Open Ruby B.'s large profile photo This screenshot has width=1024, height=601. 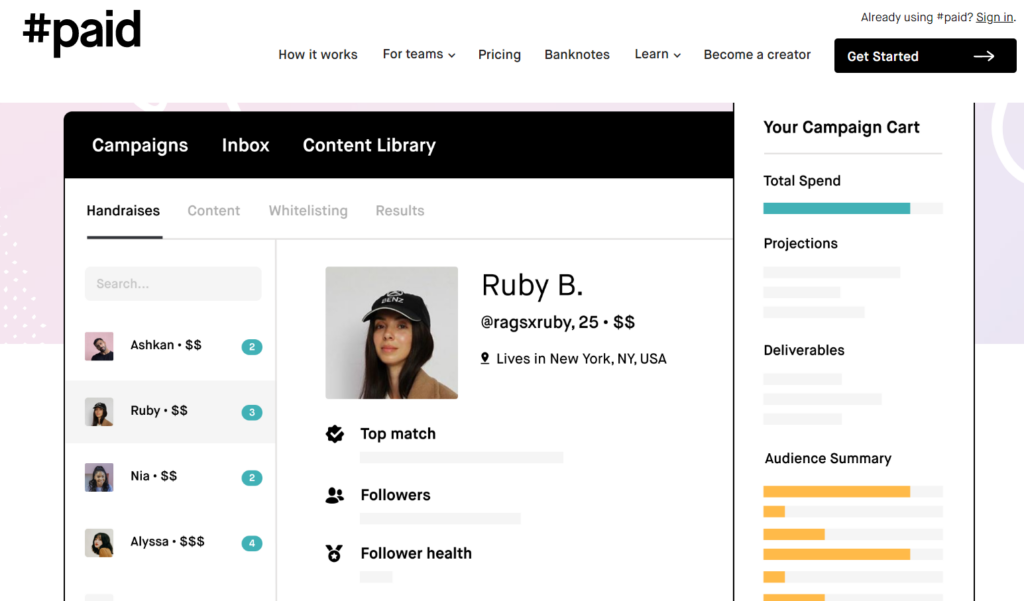coord(392,333)
